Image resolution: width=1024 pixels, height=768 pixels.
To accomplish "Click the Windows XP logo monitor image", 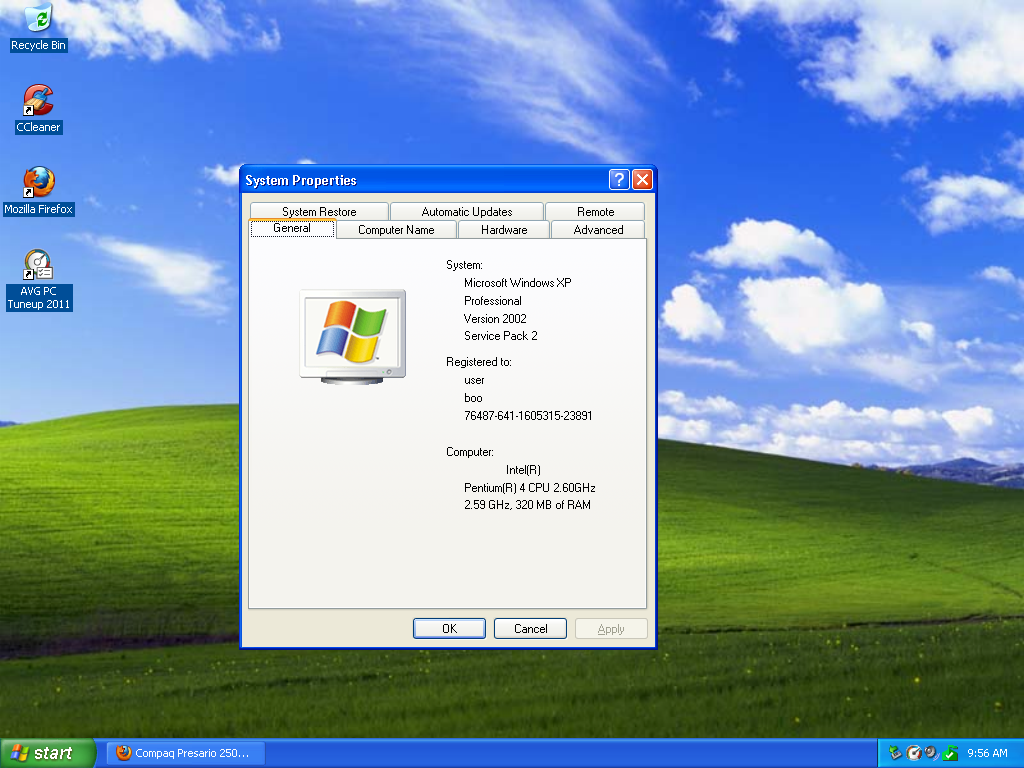I will (x=353, y=336).
